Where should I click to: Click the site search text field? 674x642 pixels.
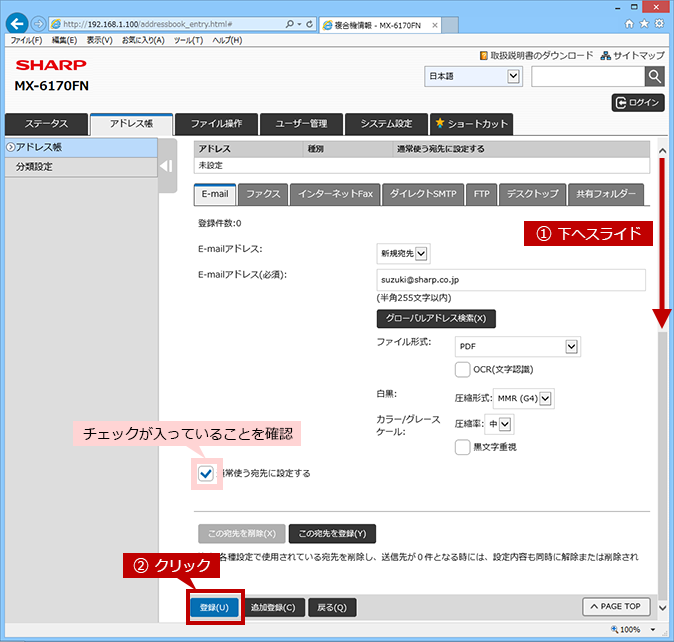588,77
